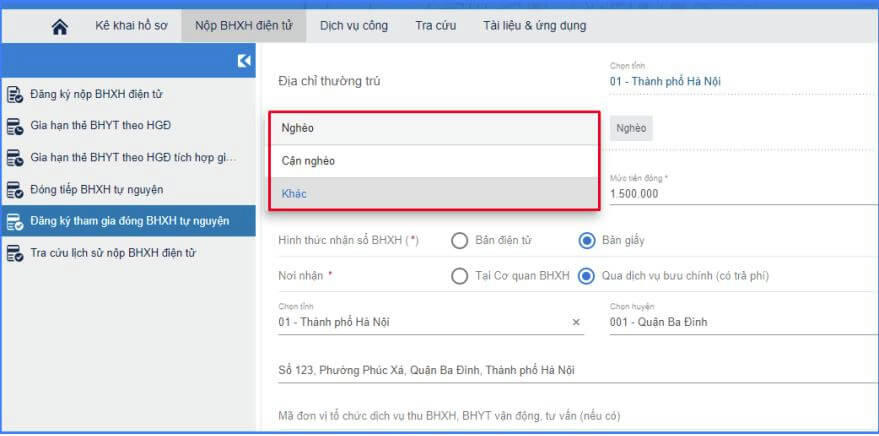Click the delivery address text field
This screenshot has width=879, height=436.
[x=579, y=371]
